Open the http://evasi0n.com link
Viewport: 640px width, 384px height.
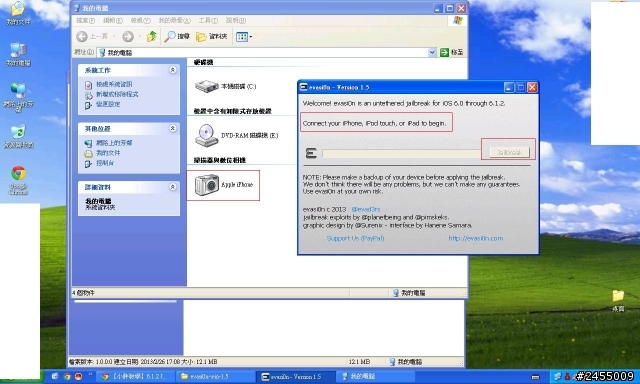pyautogui.click(x=476, y=238)
